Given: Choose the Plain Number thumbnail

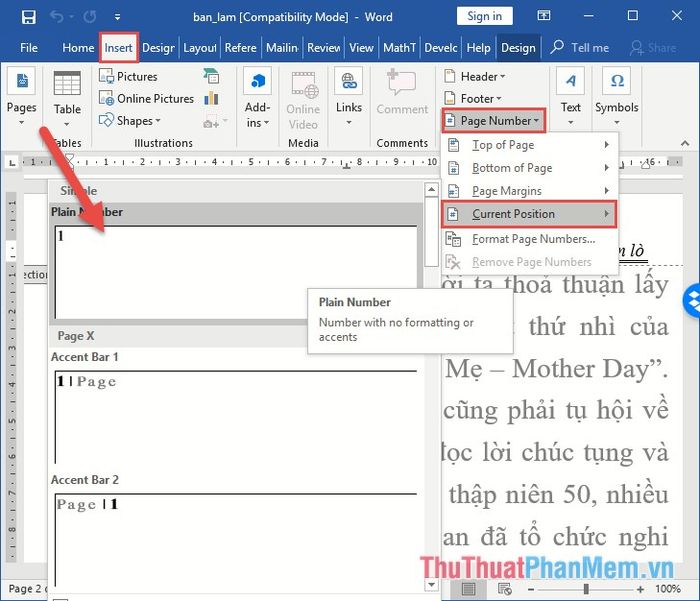Looking at the screenshot, I should (x=236, y=272).
